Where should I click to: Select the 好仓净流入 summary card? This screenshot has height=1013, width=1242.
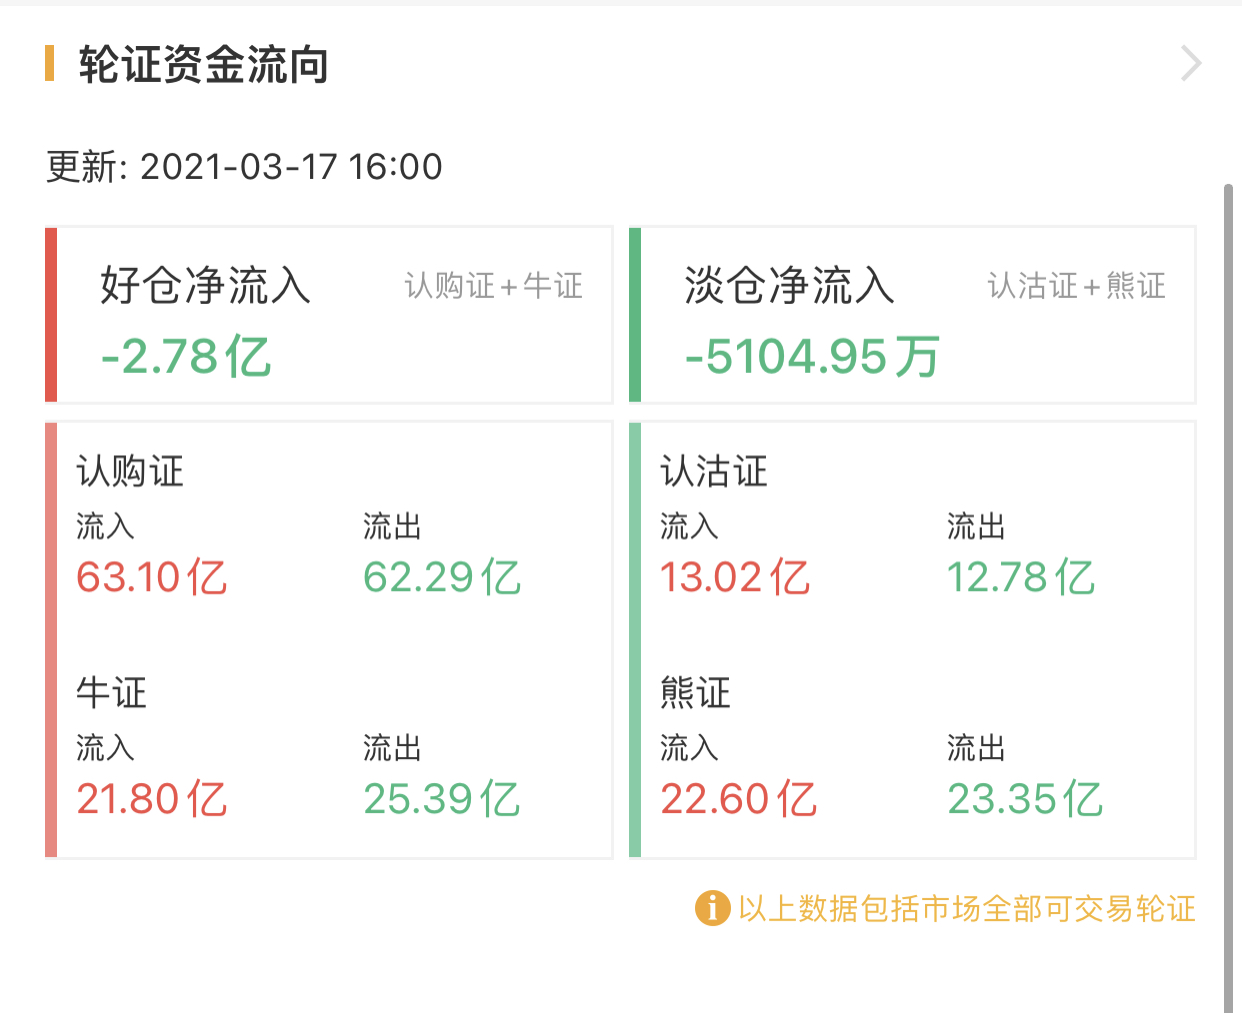pyautogui.click(x=330, y=315)
